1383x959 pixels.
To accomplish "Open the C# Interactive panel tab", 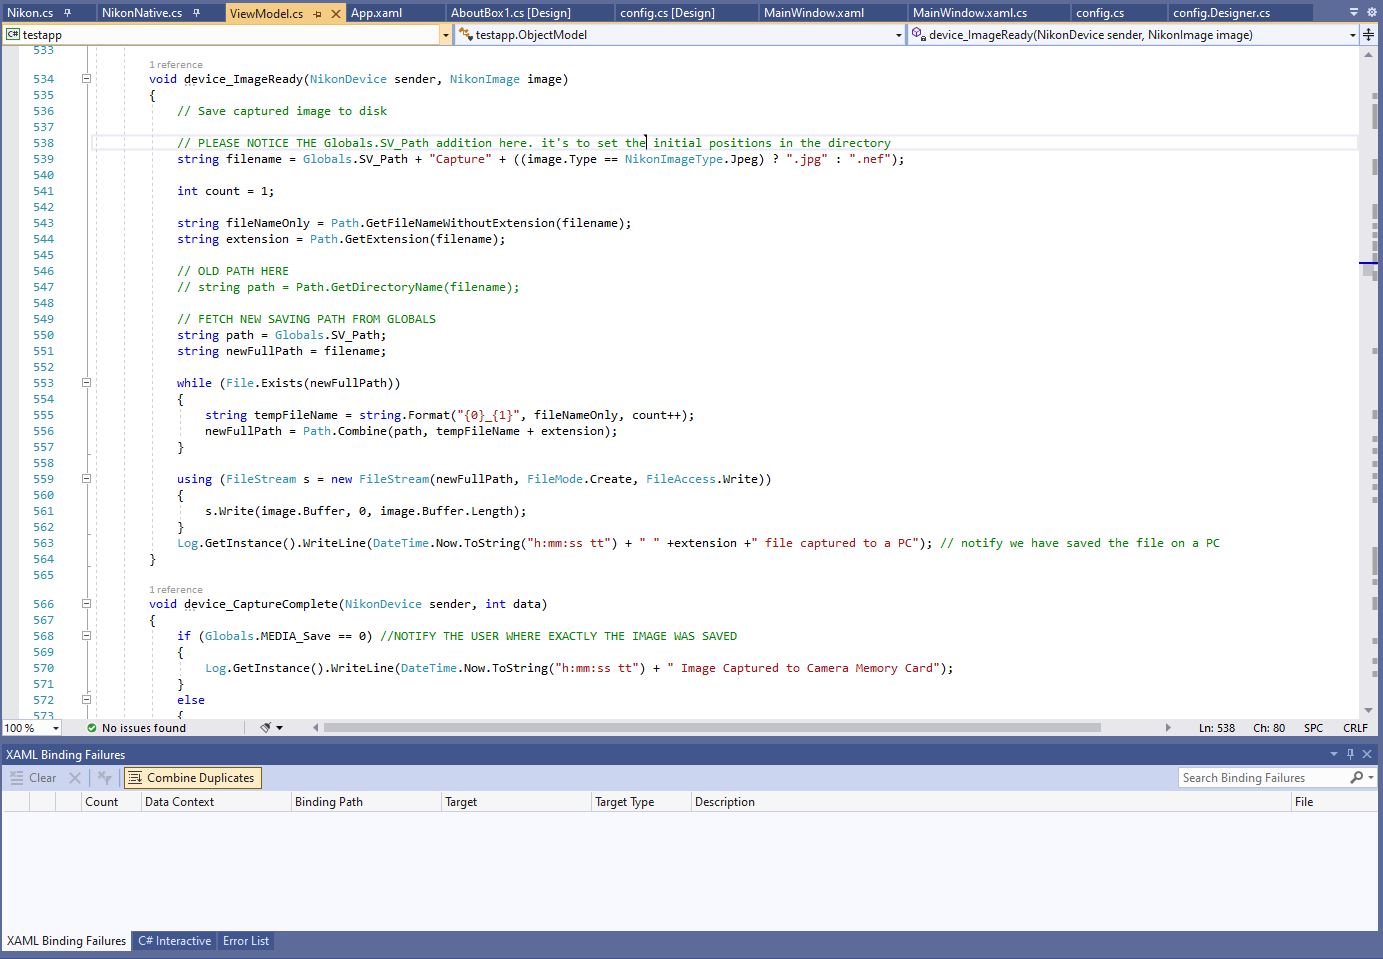I will tap(175, 941).
